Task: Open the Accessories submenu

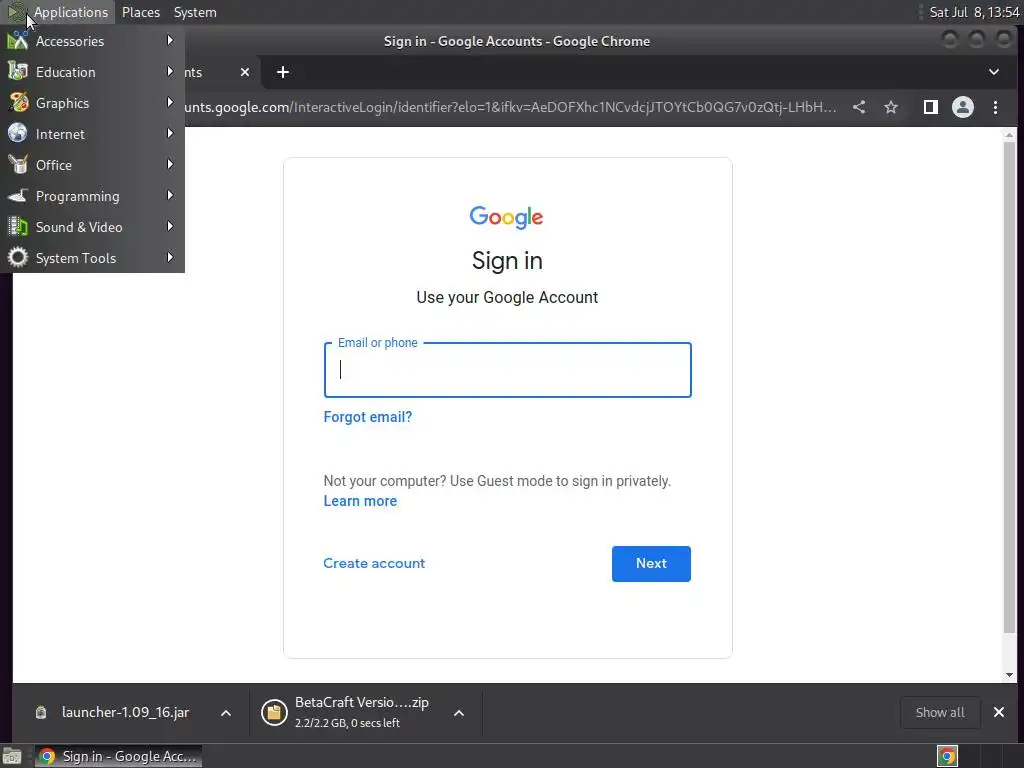Action: [92, 41]
